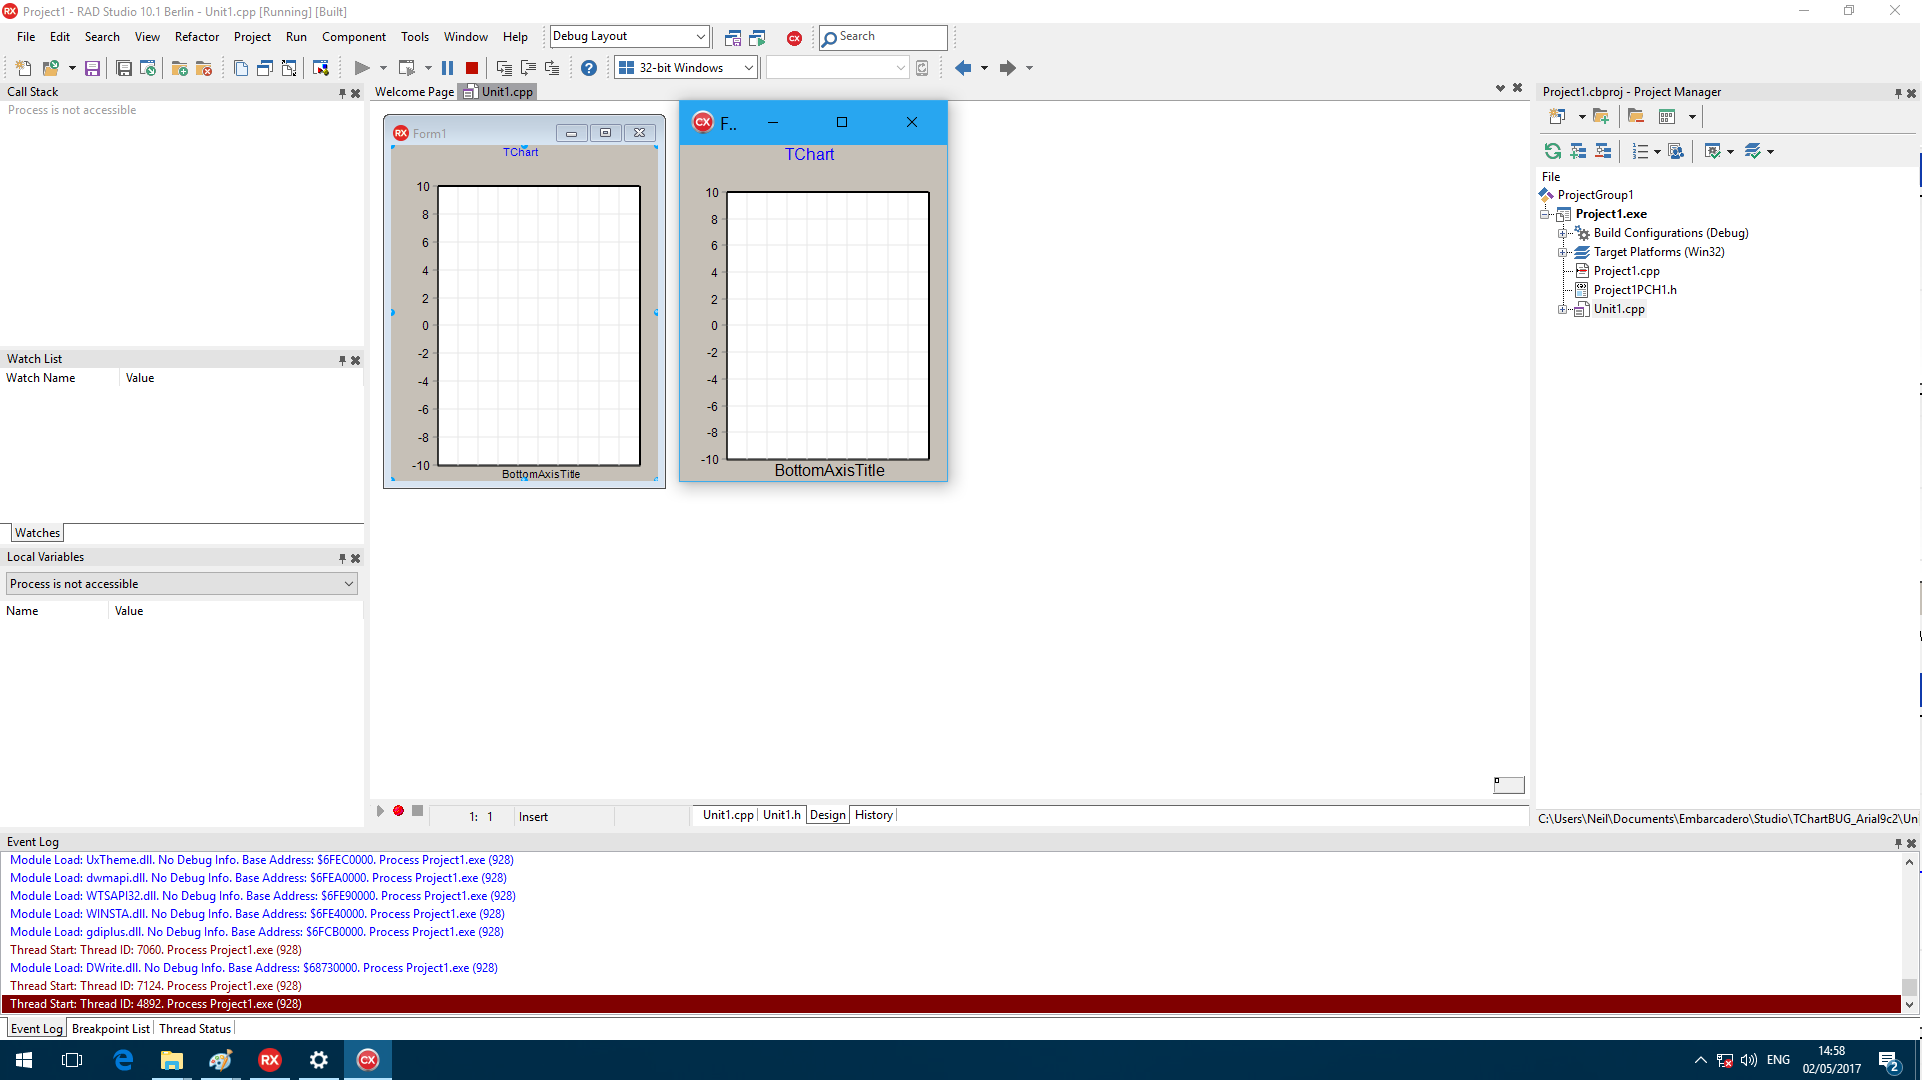The width and height of the screenshot is (1922, 1080).
Task: Pin the Call Stack panel
Action: [342, 93]
